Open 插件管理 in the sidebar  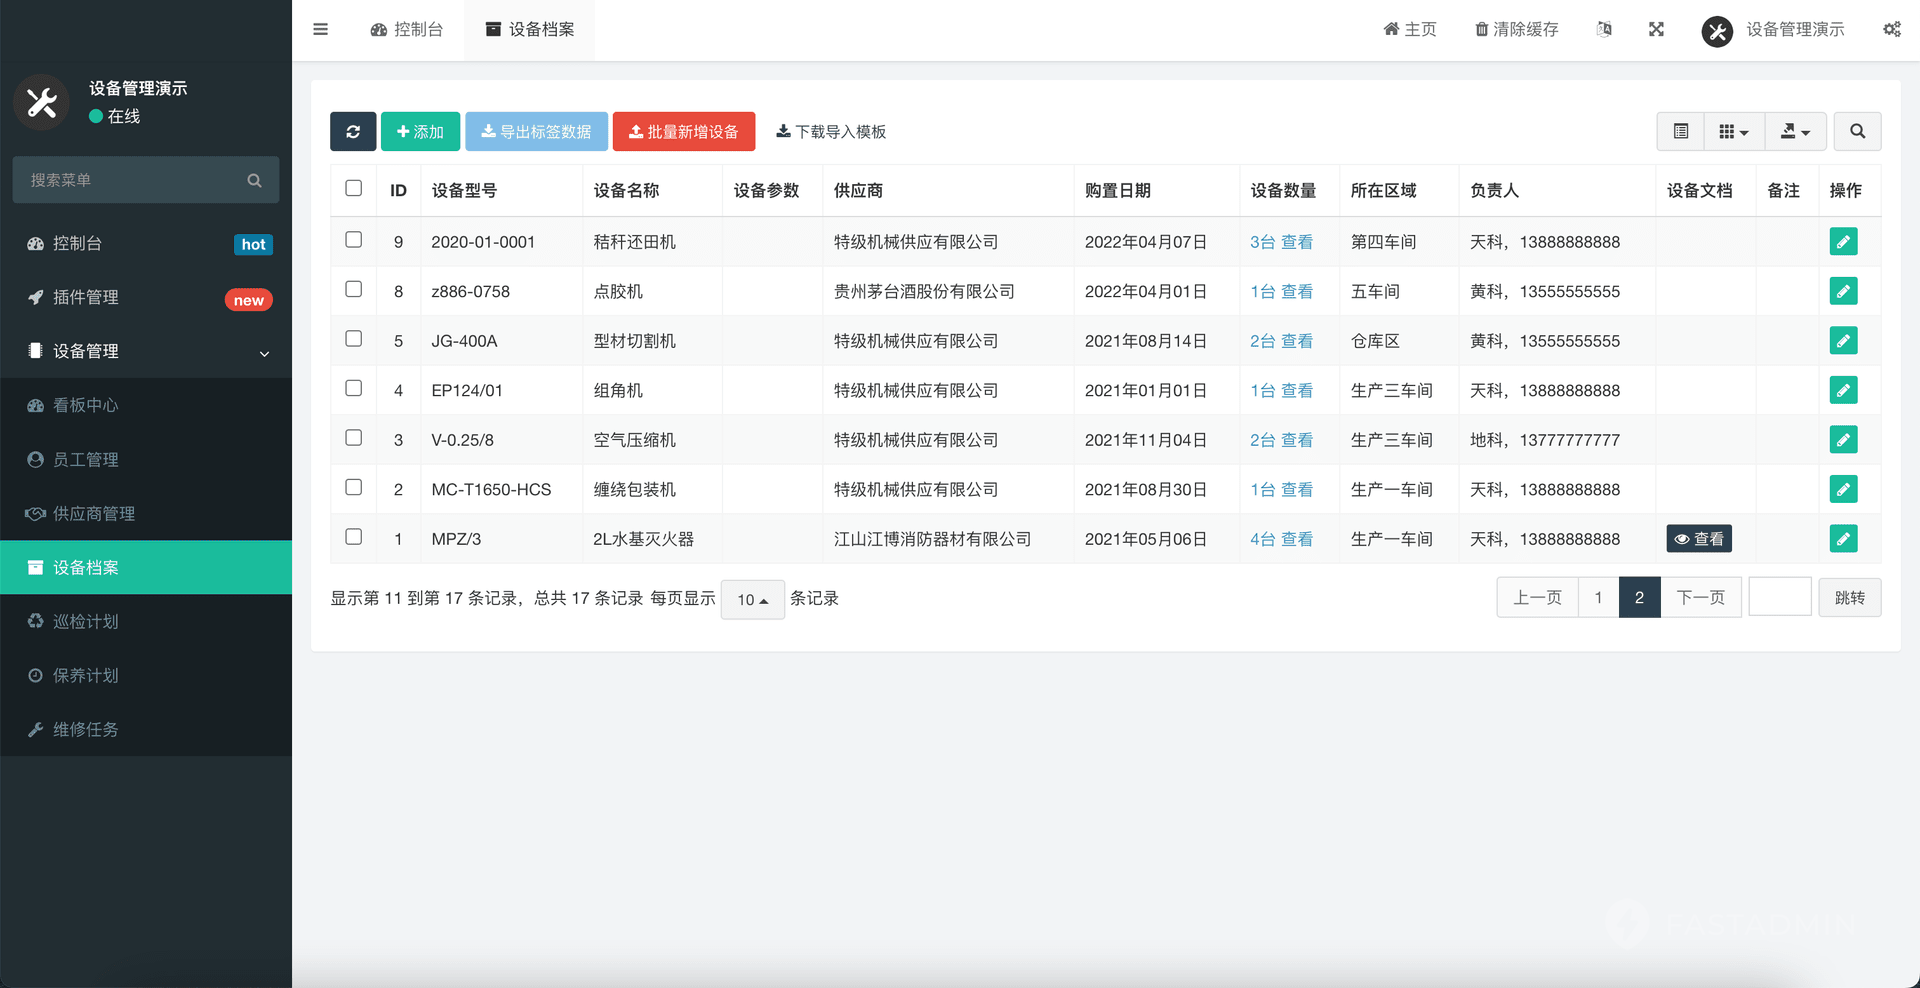pos(146,297)
